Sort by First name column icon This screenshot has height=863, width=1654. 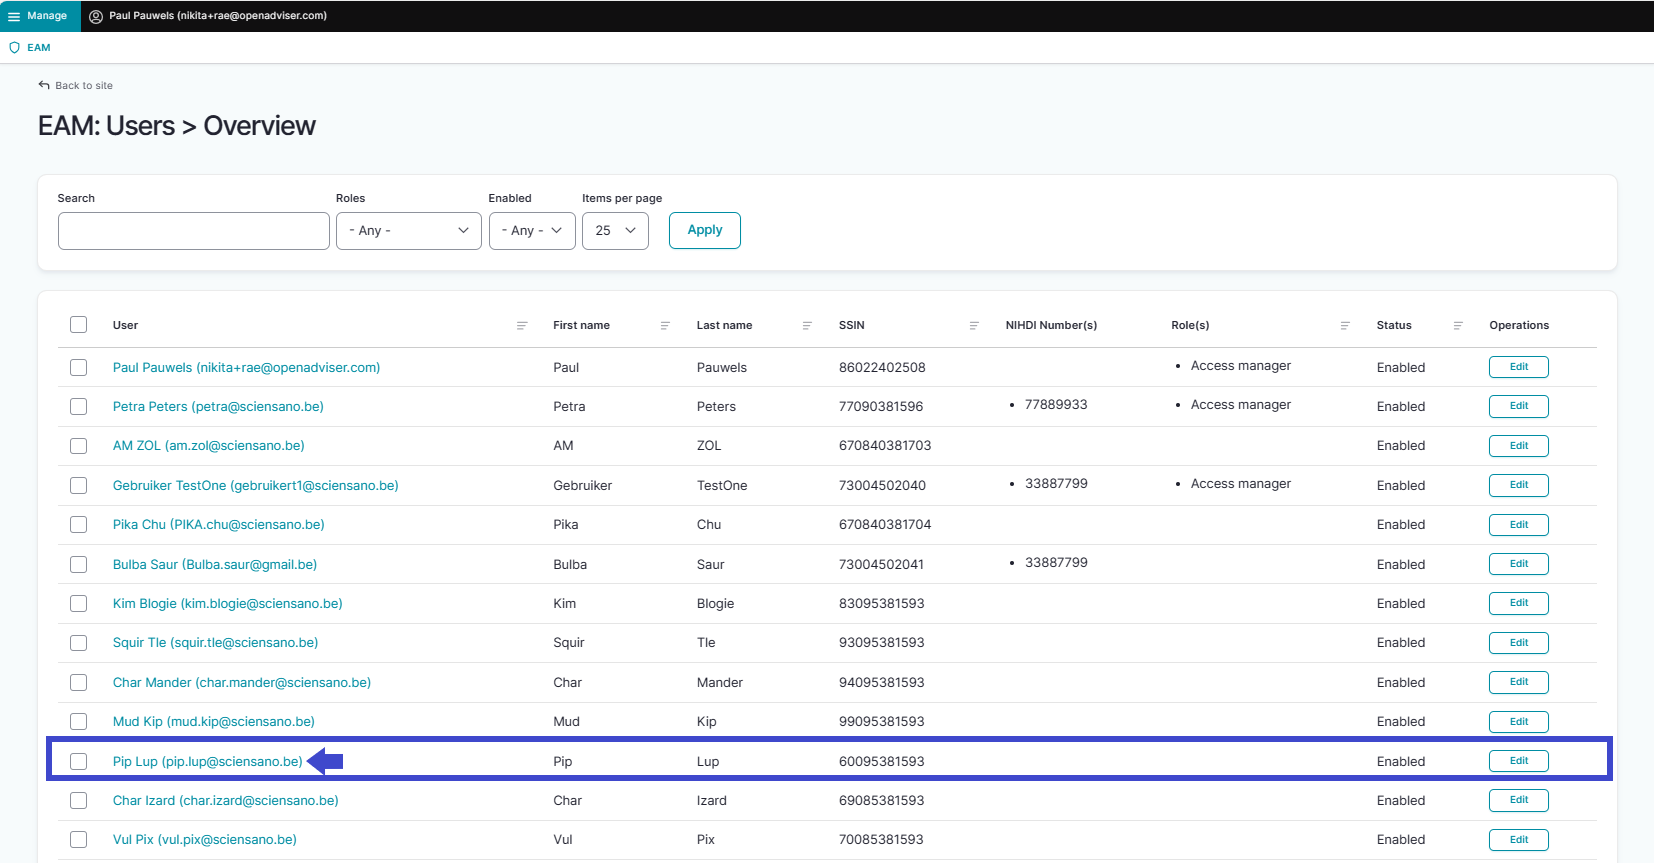click(x=665, y=326)
